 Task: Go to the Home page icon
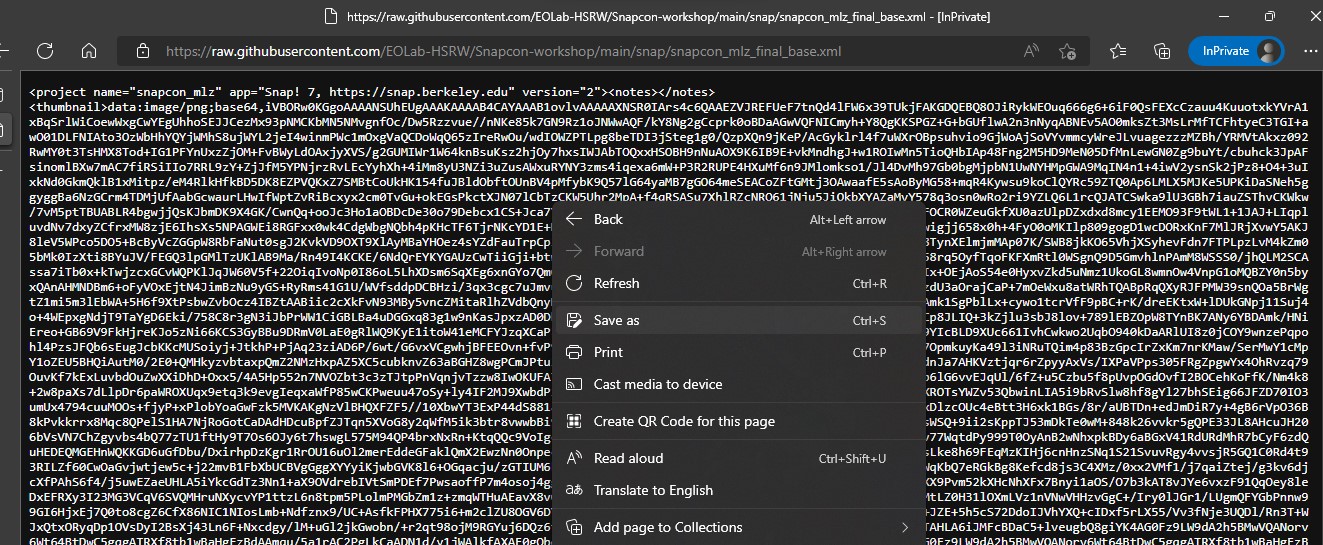(x=89, y=51)
